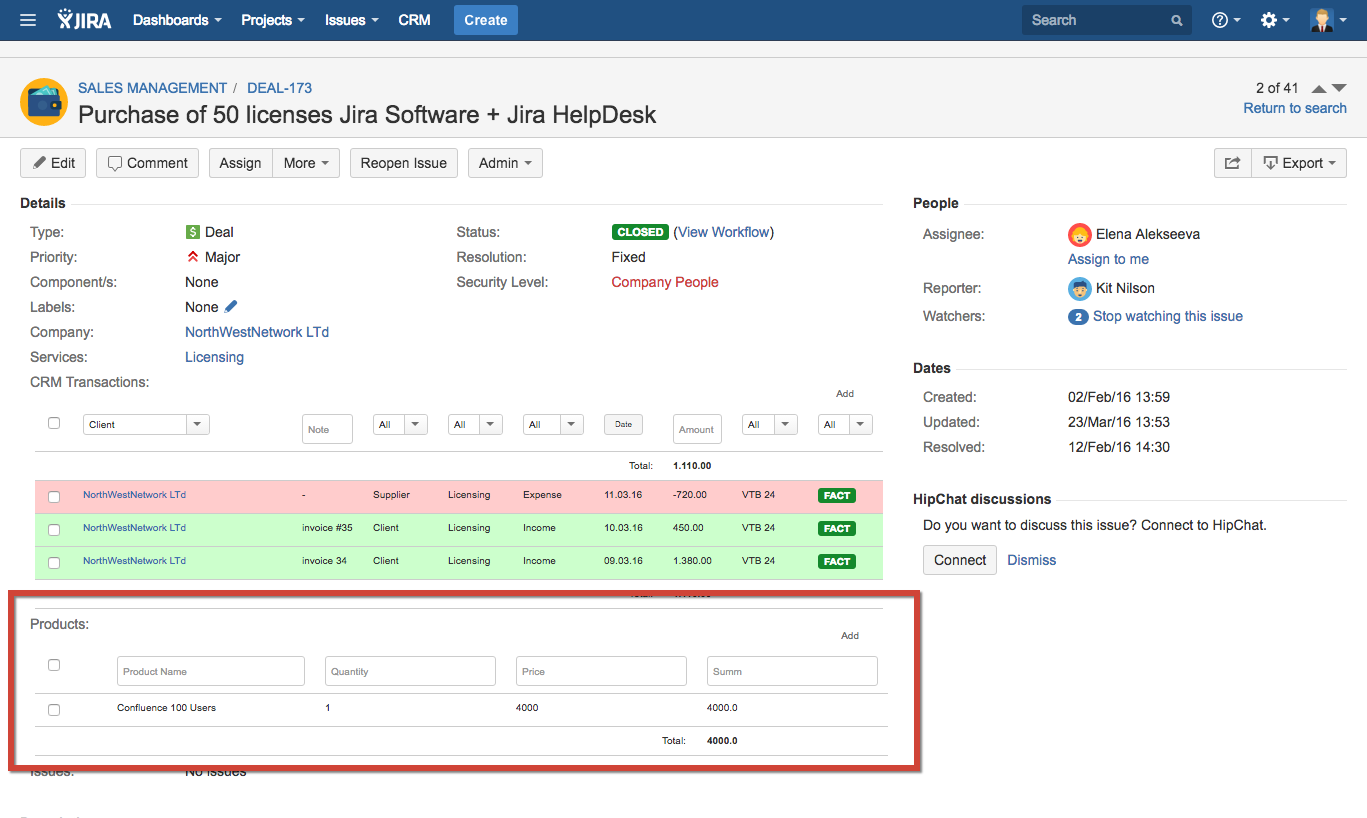Open the Export dropdown
1367x818 pixels.
pyautogui.click(x=1298, y=163)
